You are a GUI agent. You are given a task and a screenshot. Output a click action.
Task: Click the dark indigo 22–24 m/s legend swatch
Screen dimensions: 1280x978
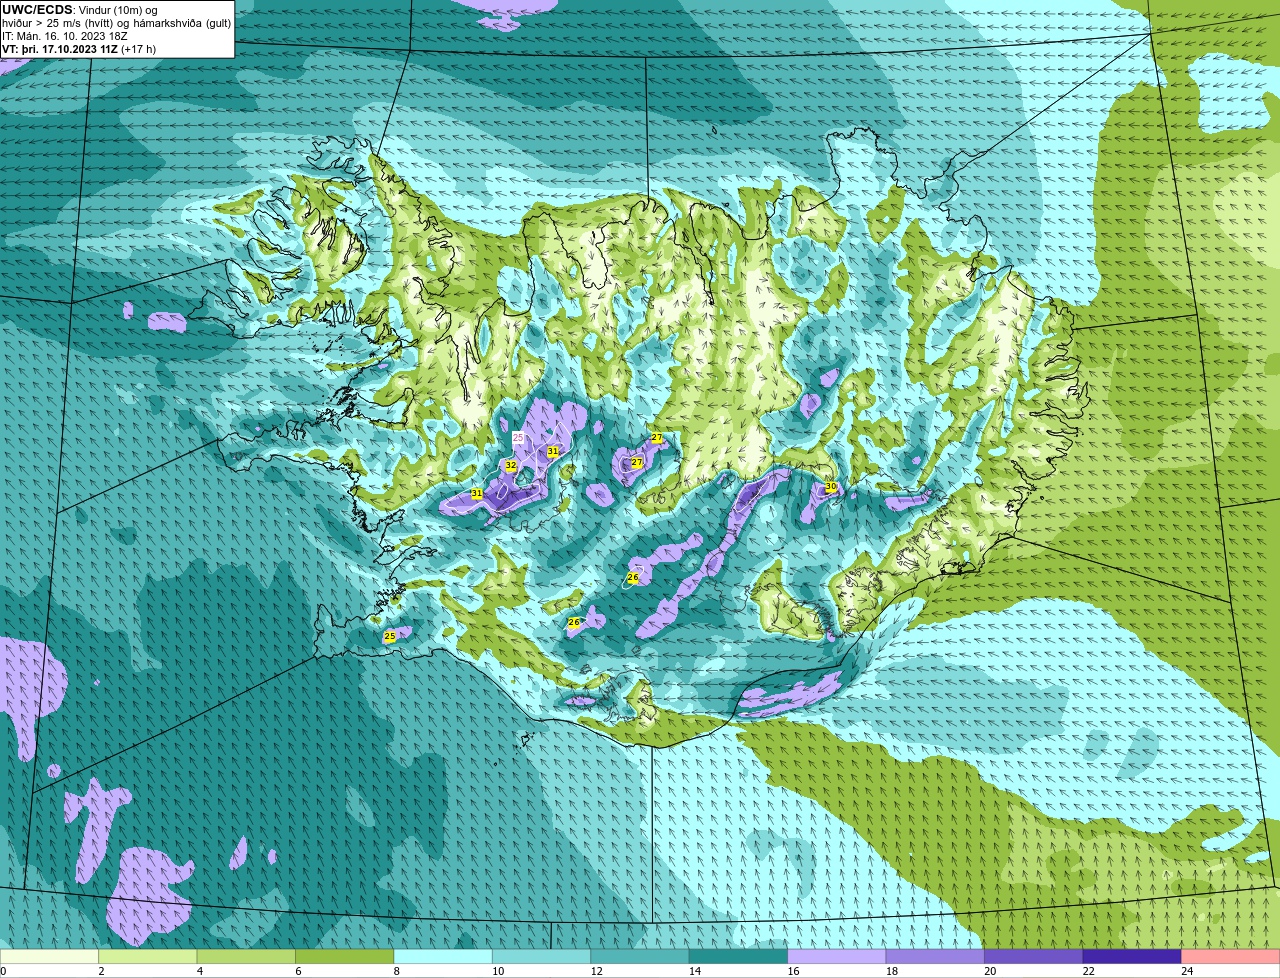[1132, 956]
